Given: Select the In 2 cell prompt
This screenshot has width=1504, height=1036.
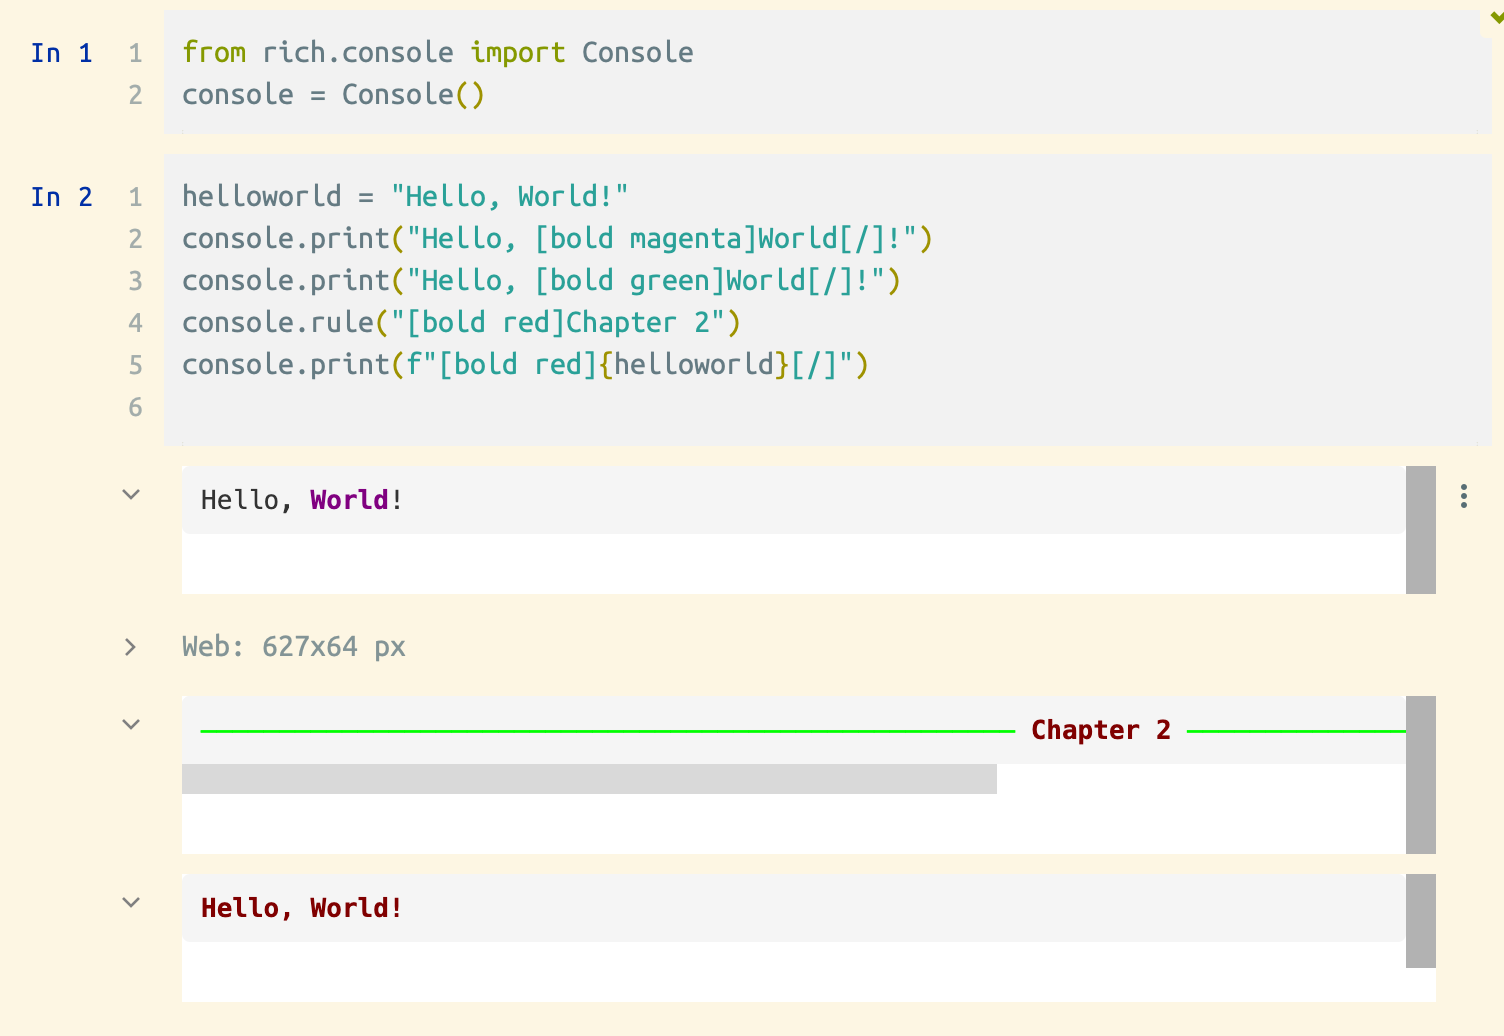Looking at the screenshot, I should tap(62, 197).
